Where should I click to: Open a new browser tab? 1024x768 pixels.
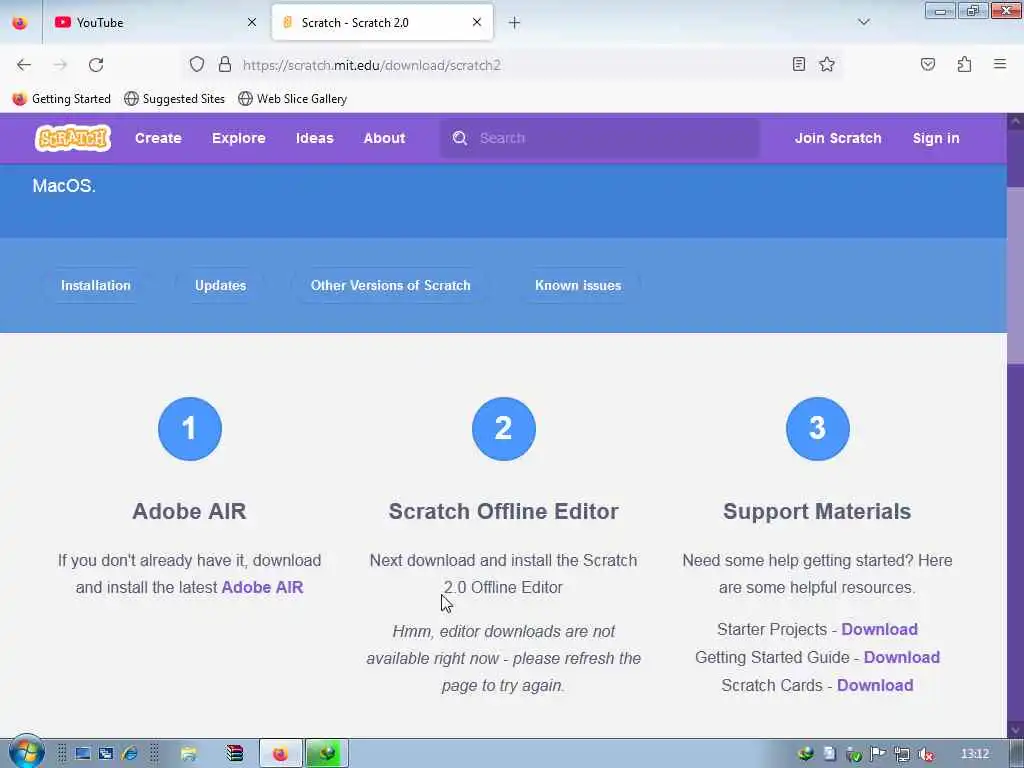coord(515,23)
